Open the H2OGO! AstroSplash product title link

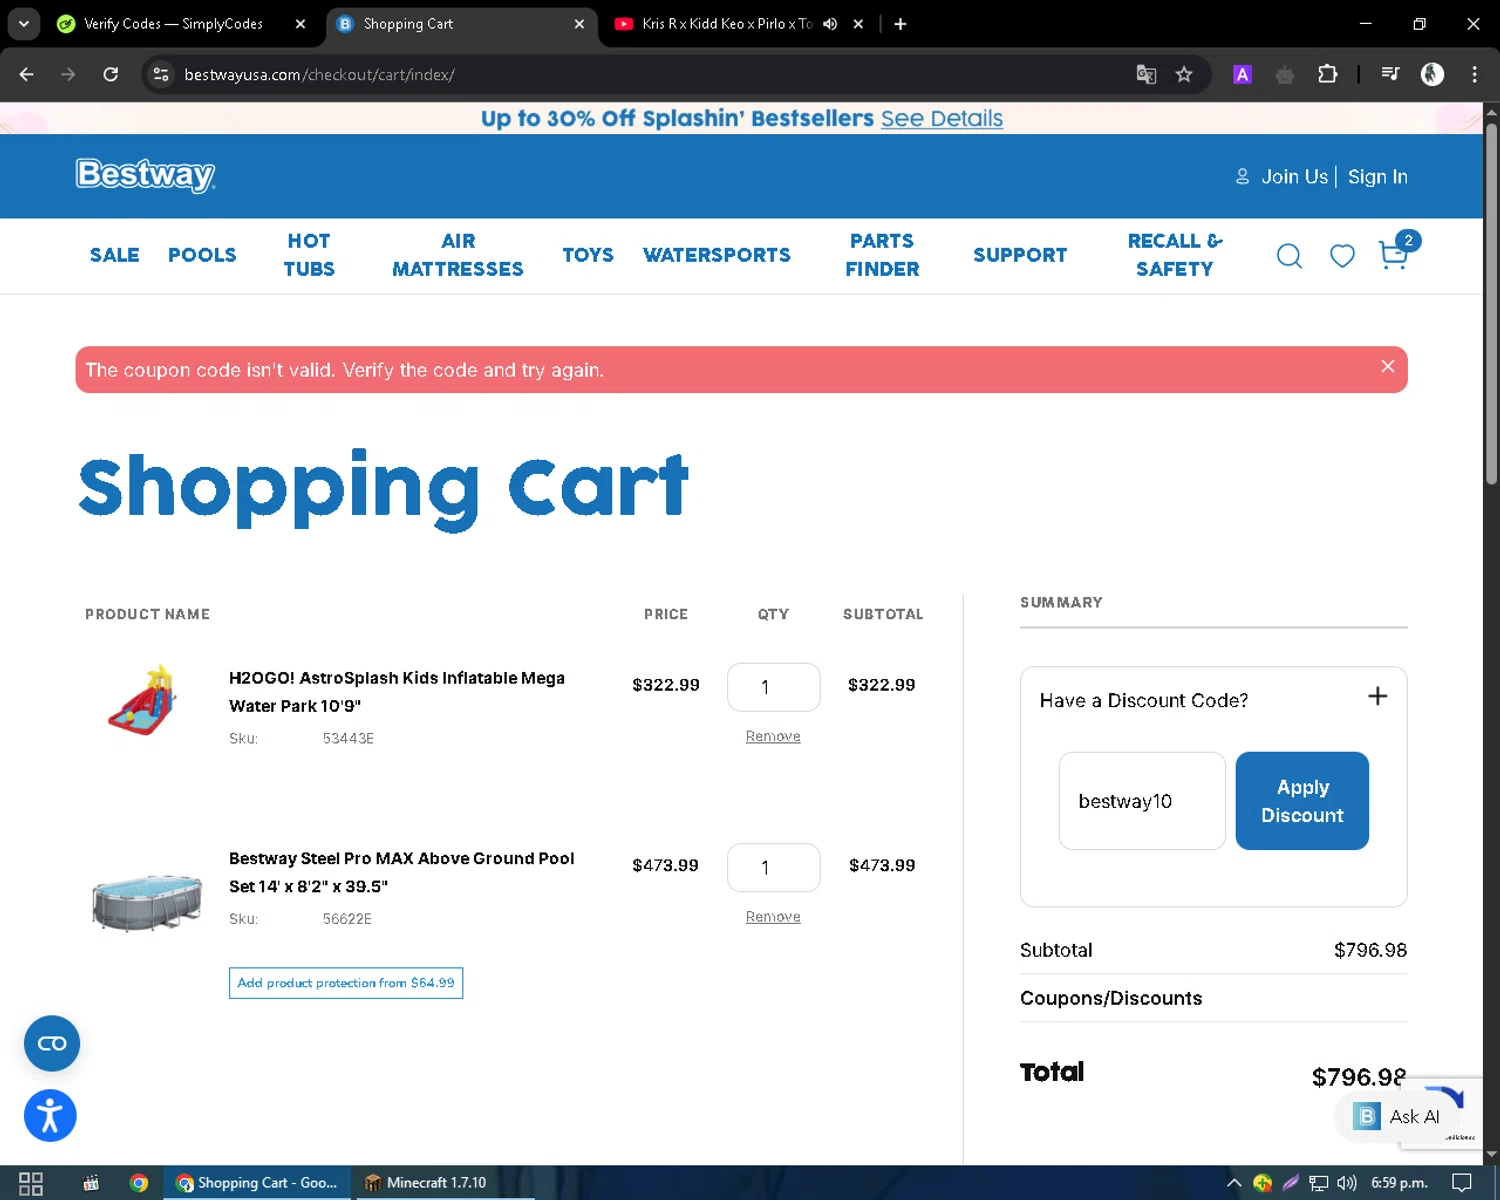(x=397, y=692)
